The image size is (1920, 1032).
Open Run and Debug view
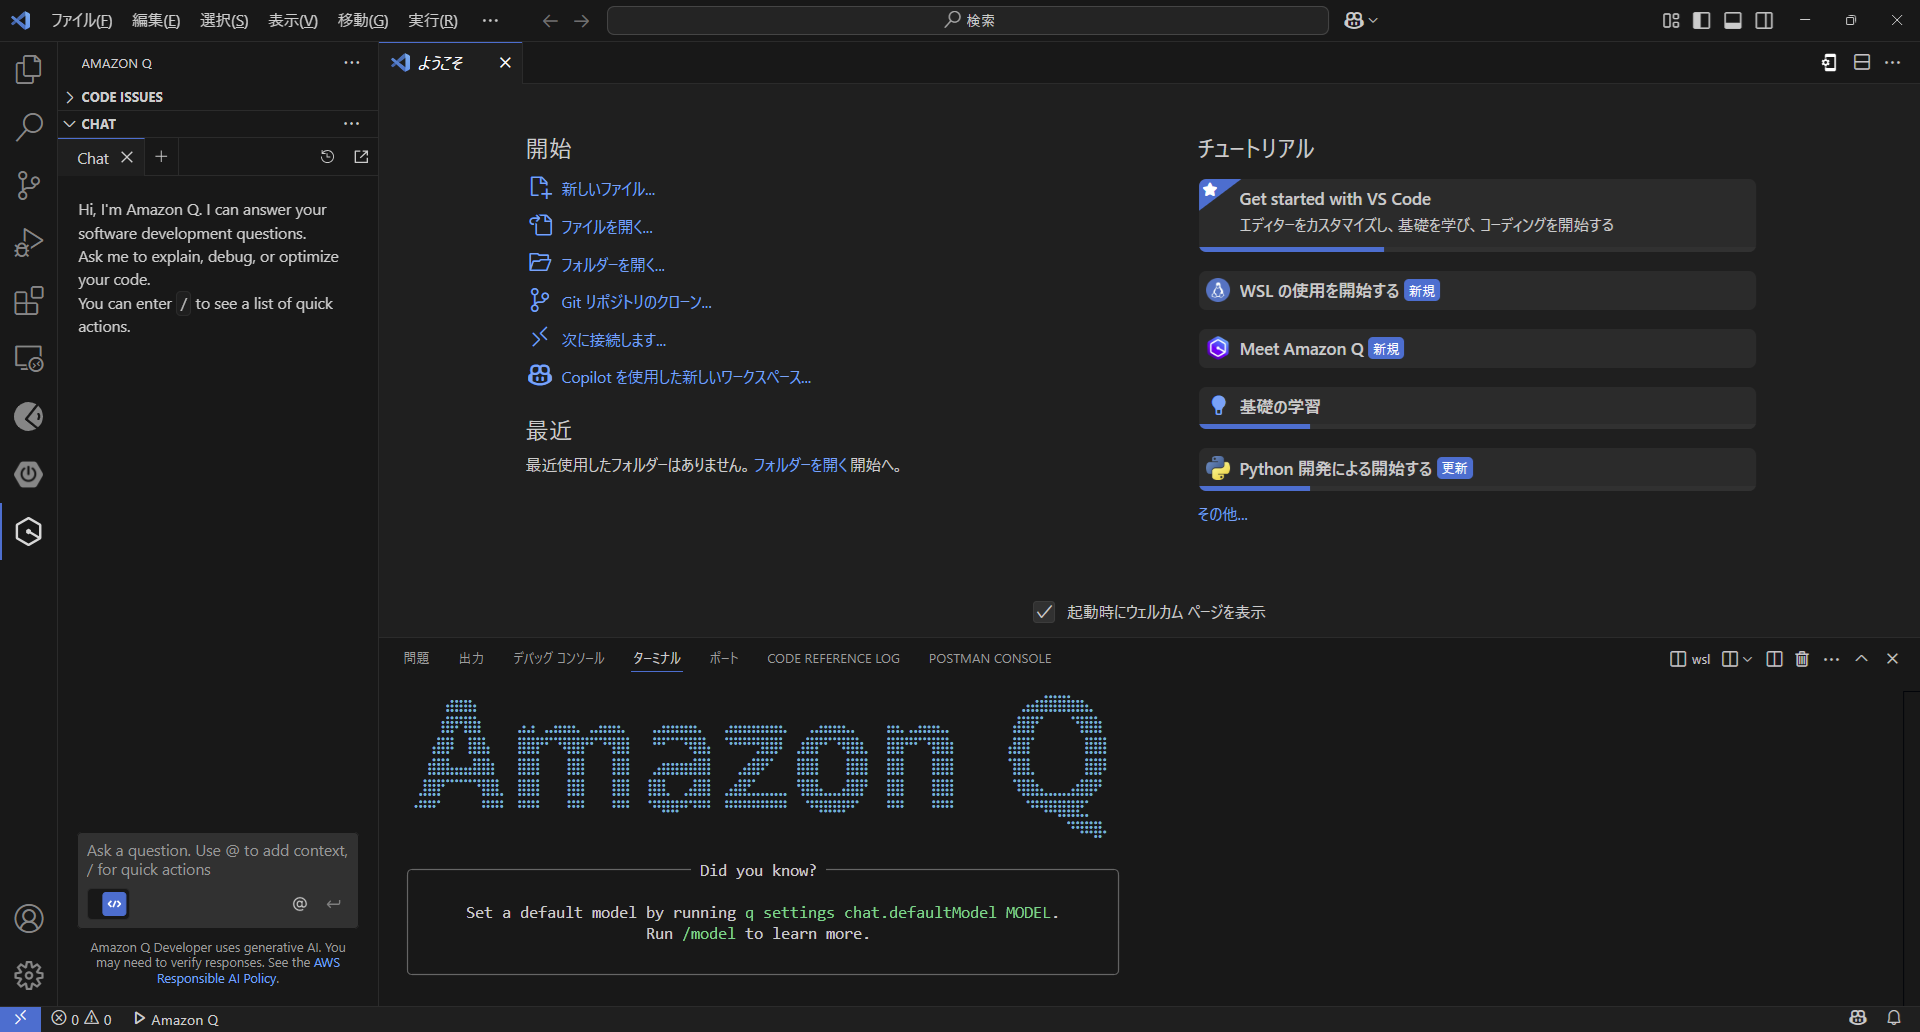29,243
